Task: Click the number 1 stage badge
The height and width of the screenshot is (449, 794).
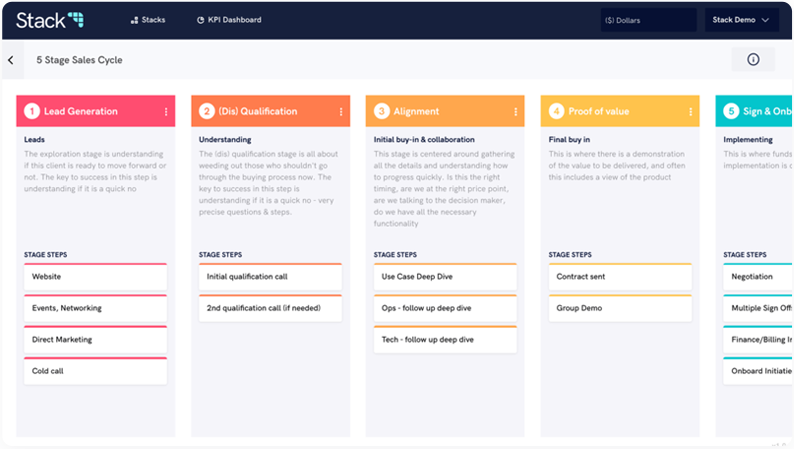Action: 32,112
